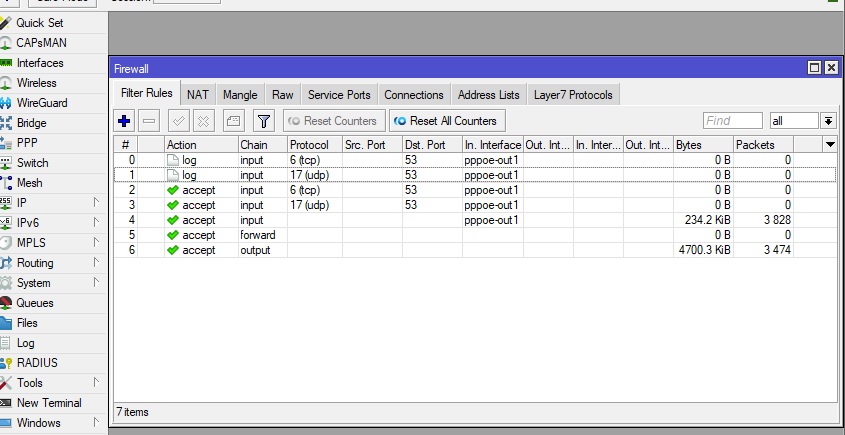The image size is (845, 435).
Task: Select rule 0 log tcp row
Action: 475,160
